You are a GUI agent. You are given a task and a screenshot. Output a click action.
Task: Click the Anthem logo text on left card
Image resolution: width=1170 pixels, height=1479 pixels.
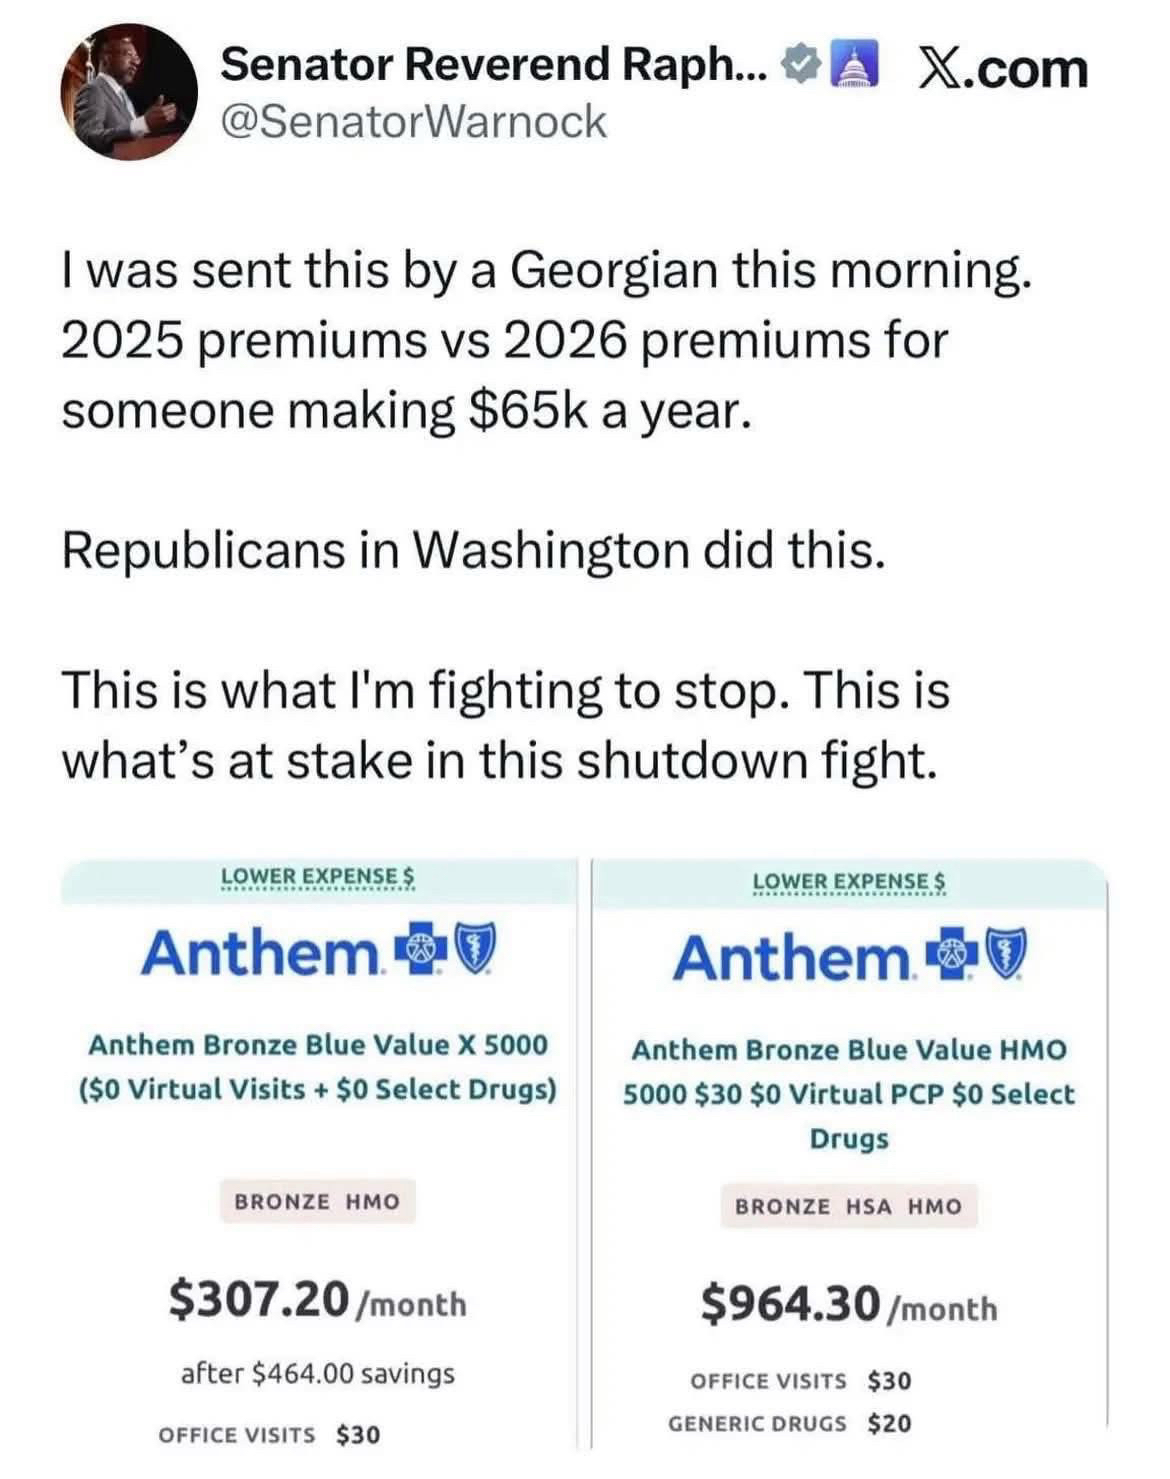pyautogui.click(x=260, y=951)
